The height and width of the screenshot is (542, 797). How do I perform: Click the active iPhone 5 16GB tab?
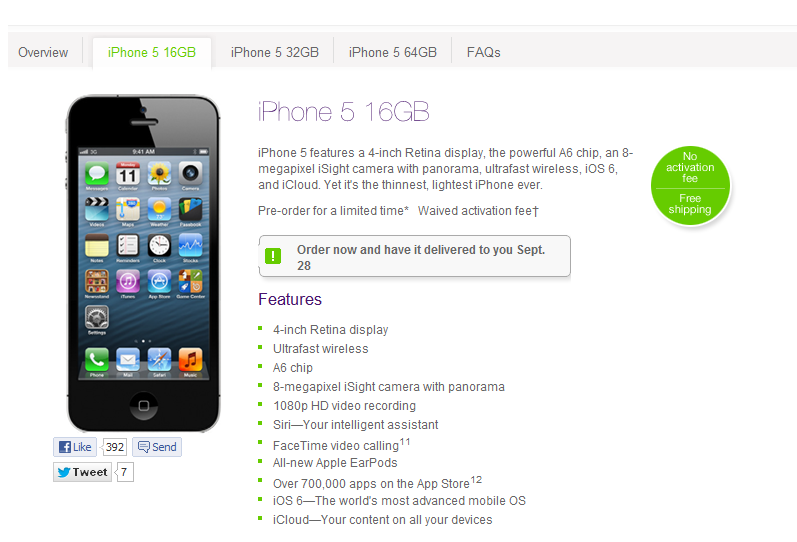(x=151, y=52)
